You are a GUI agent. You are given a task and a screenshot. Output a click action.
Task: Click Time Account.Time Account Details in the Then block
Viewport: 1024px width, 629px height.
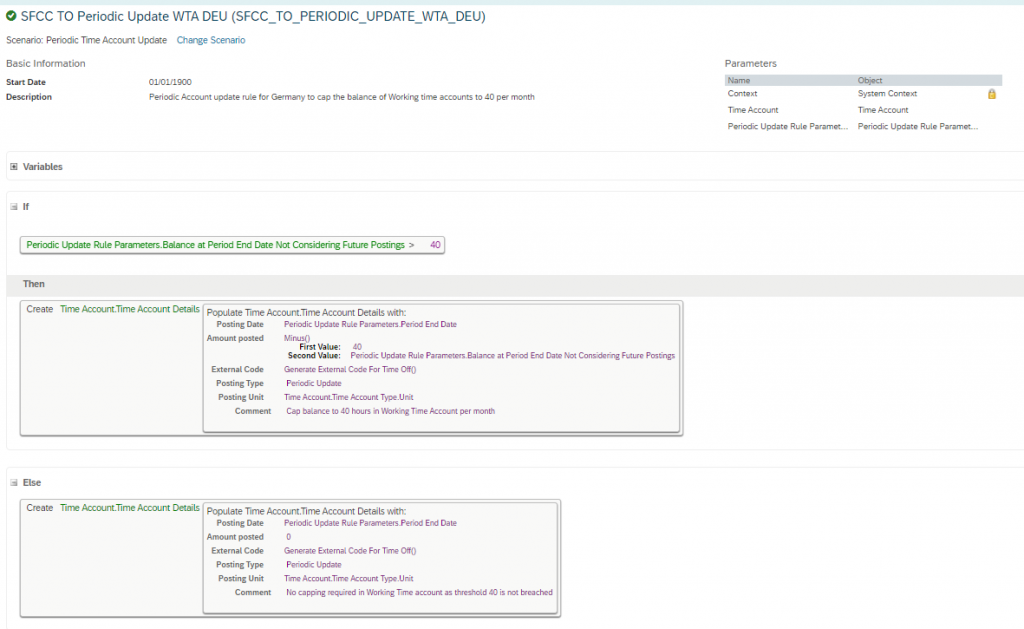click(x=129, y=309)
